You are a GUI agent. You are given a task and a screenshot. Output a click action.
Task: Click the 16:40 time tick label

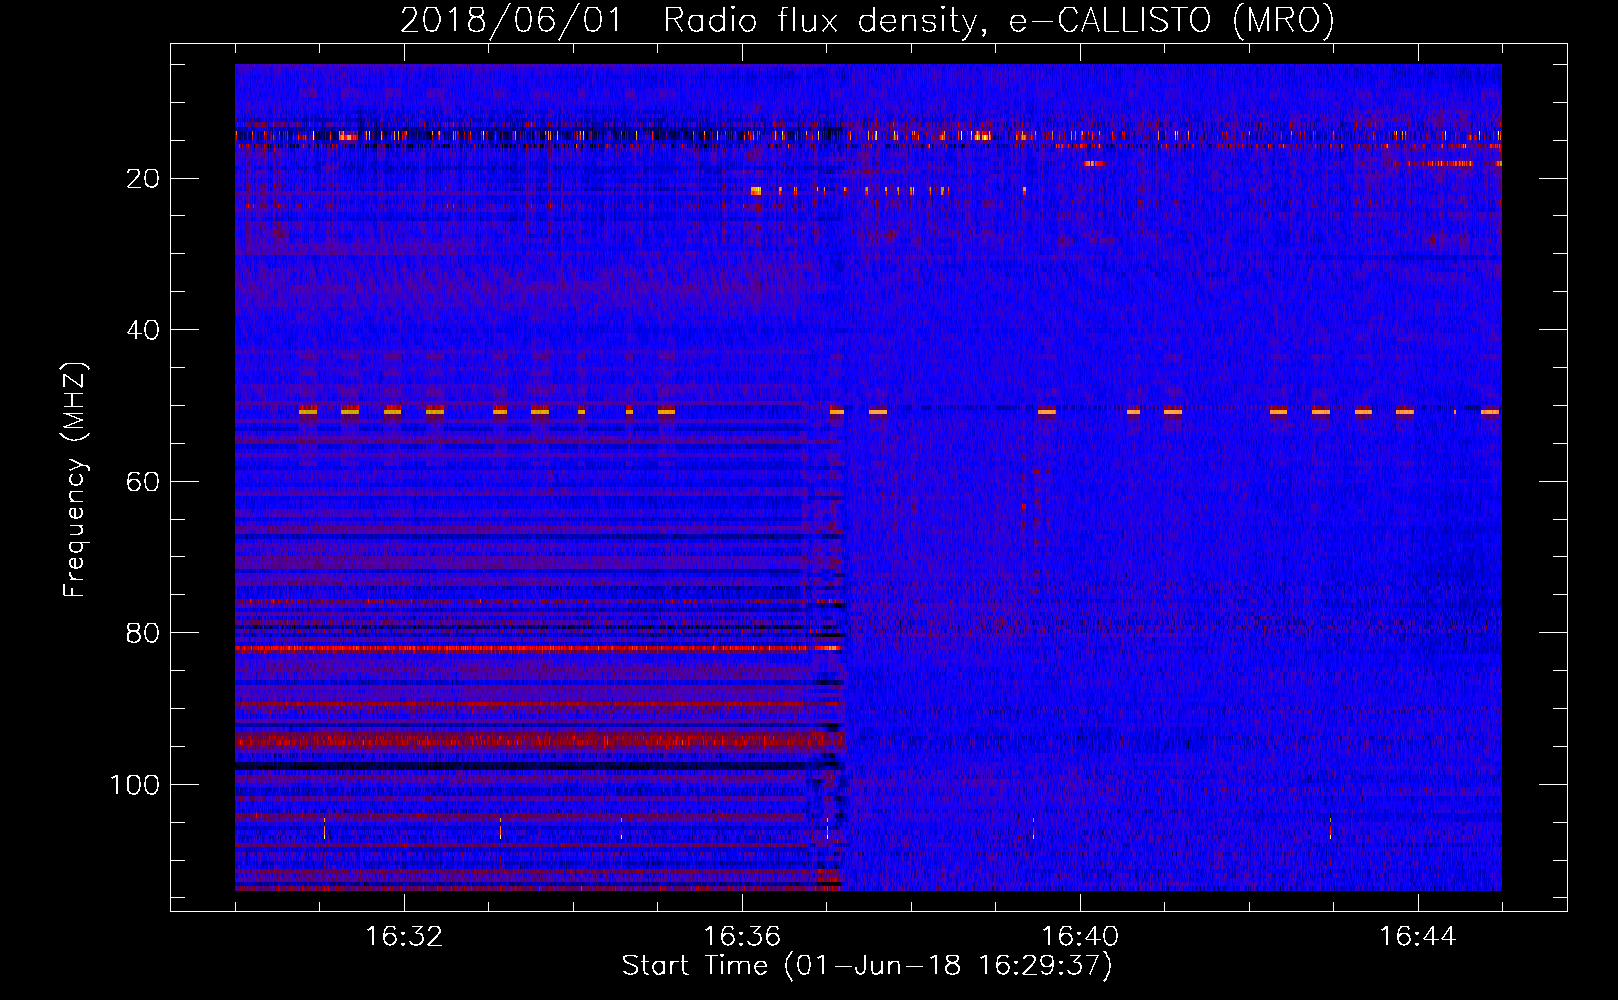[x=1080, y=937]
